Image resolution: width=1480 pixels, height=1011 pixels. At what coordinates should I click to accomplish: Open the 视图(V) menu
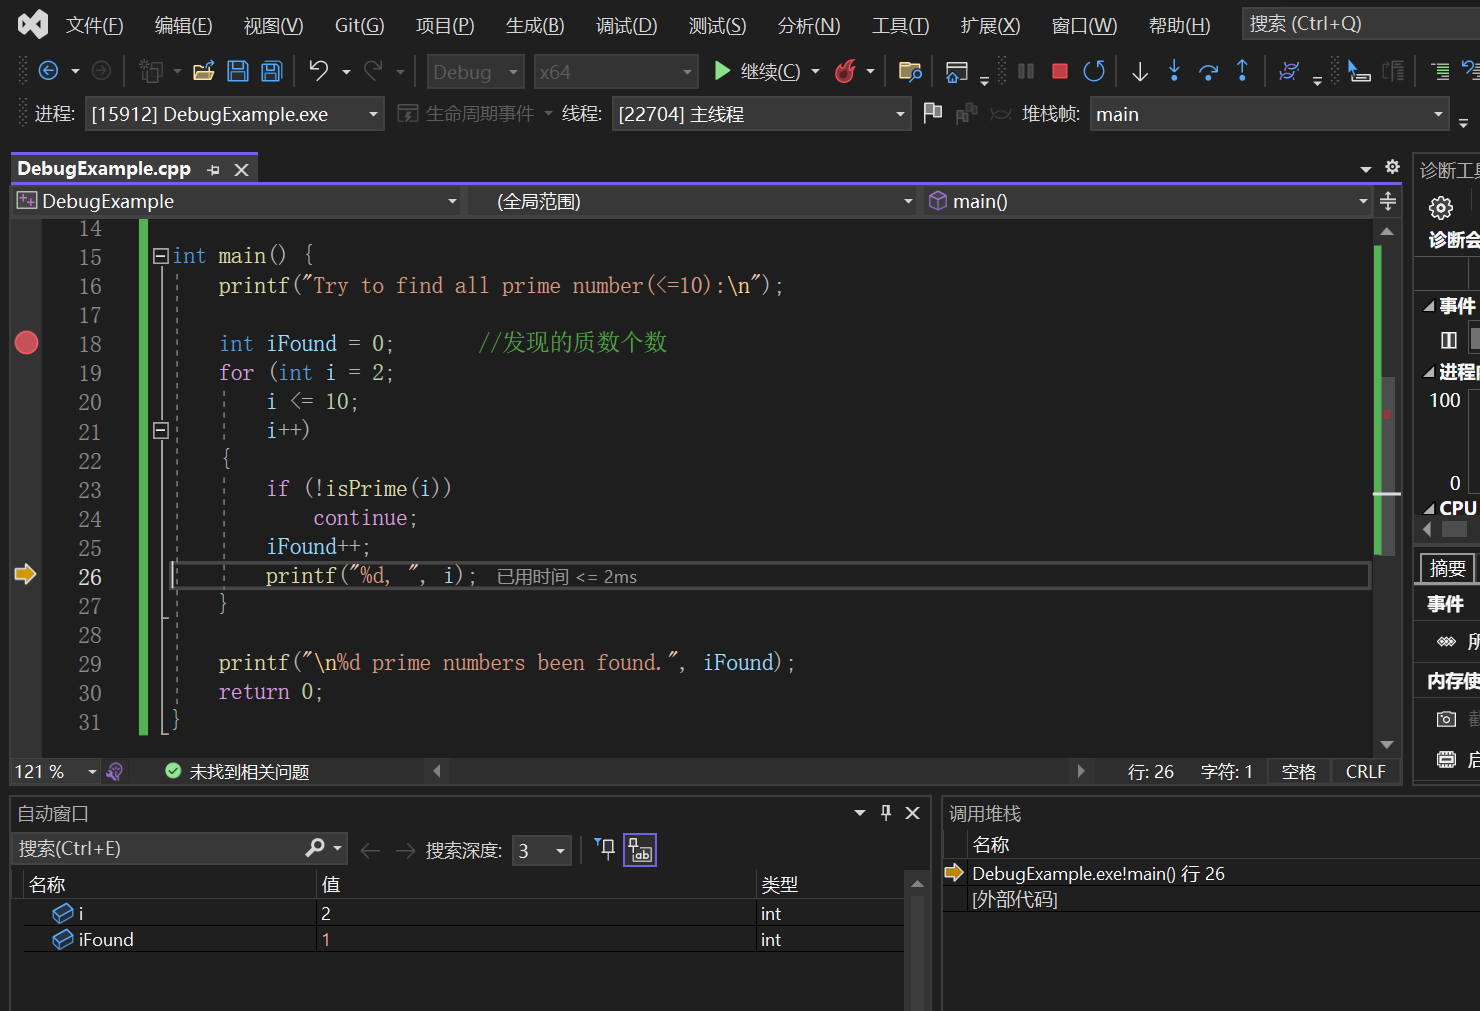point(273,25)
